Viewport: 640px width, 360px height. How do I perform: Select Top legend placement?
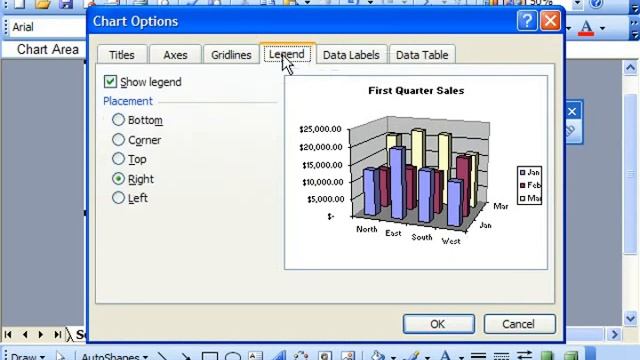pyautogui.click(x=118, y=158)
